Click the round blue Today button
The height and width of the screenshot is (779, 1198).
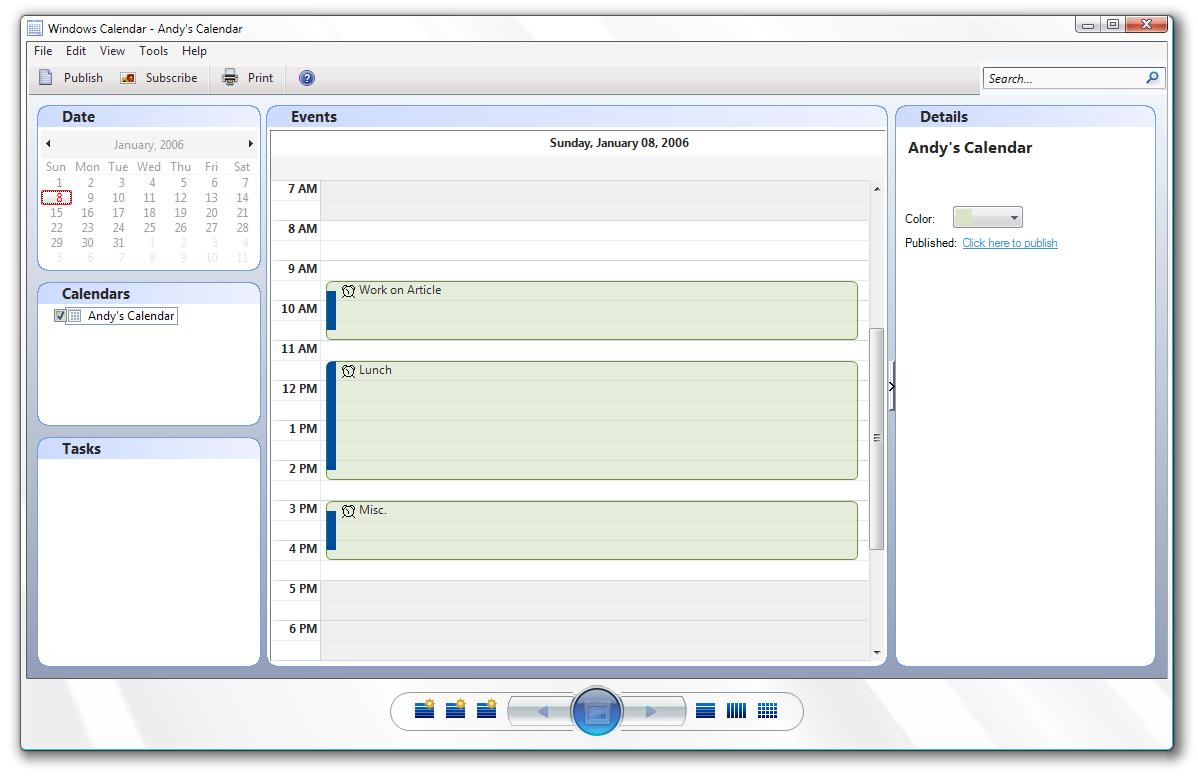(x=597, y=712)
